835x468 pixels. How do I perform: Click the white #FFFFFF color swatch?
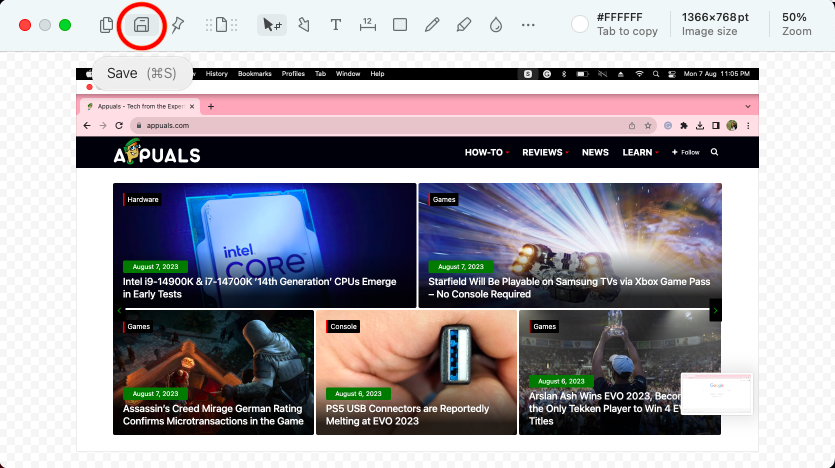[580, 25]
